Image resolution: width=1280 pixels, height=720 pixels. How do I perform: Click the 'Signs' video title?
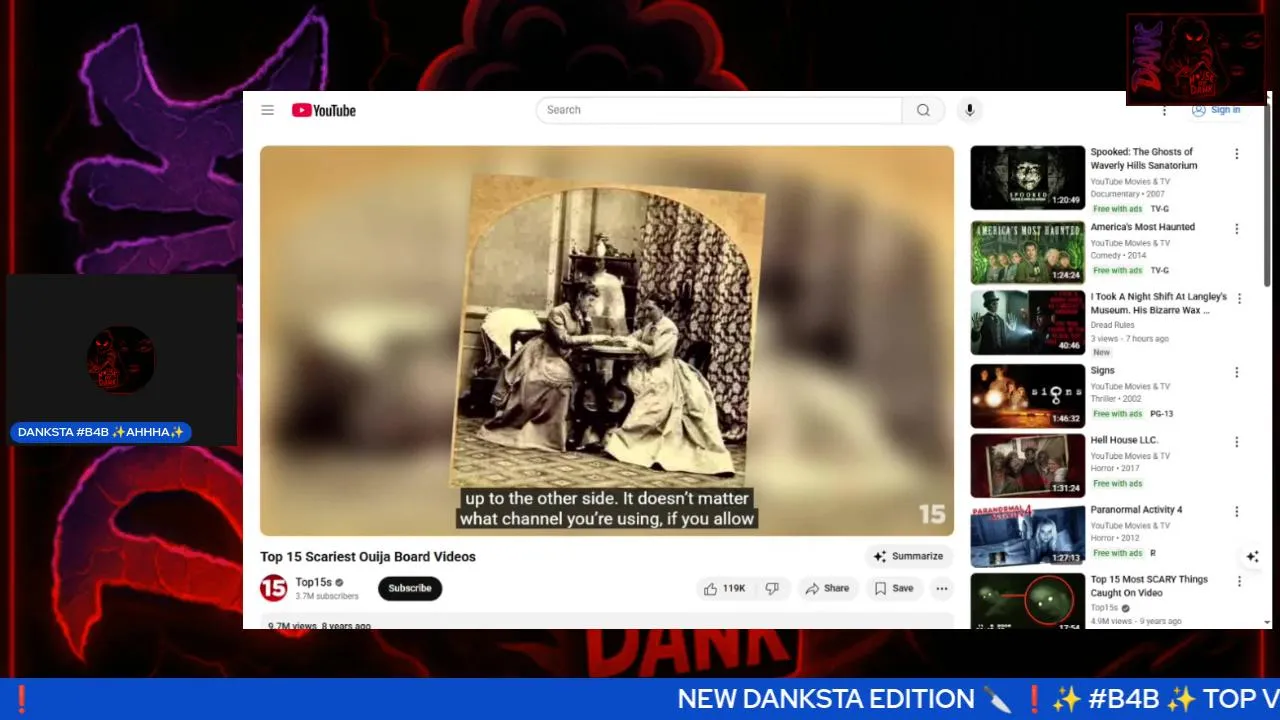(x=1102, y=370)
